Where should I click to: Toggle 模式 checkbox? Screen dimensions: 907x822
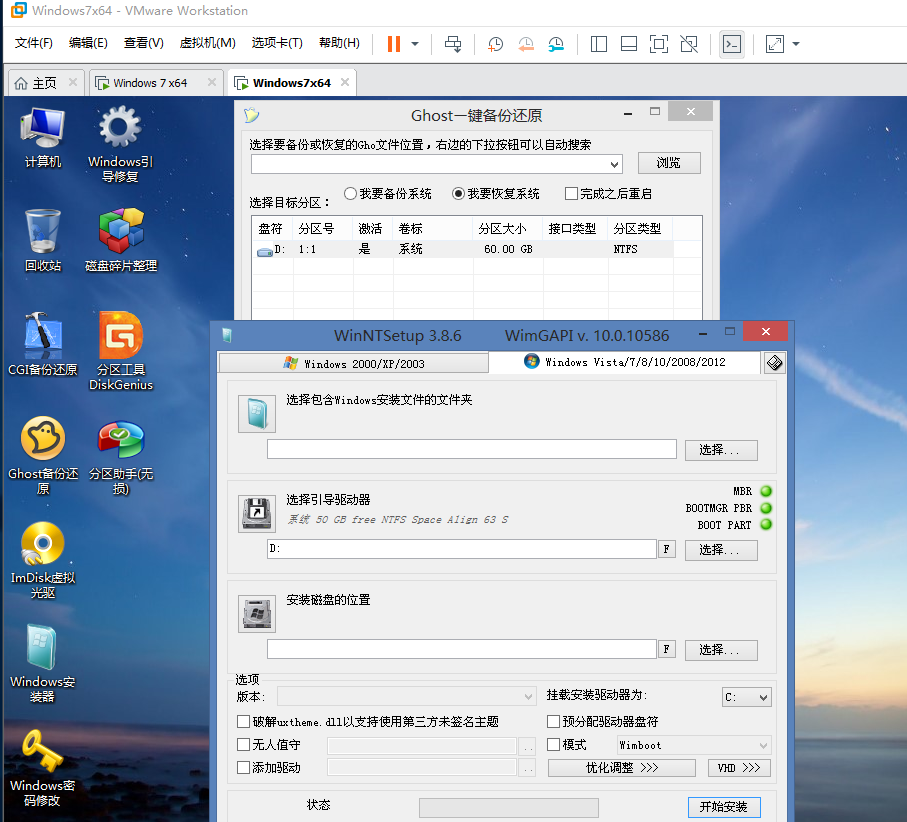554,744
